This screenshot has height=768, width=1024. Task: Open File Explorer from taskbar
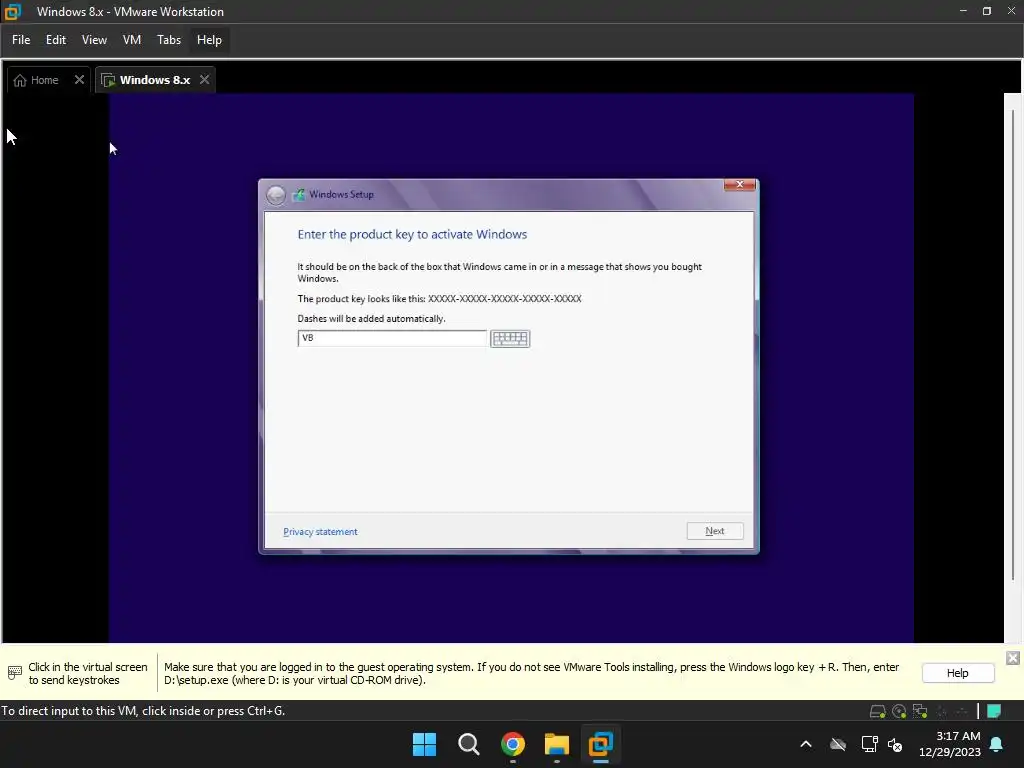(557, 744)
